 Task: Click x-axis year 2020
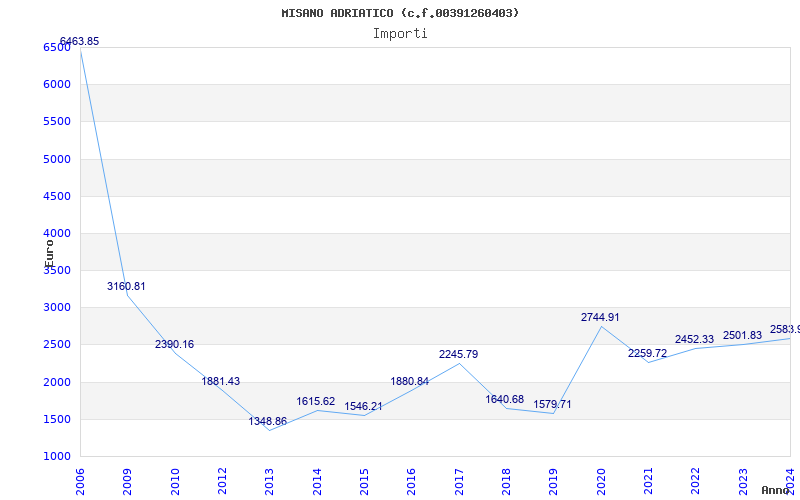(x=601, y=482)
